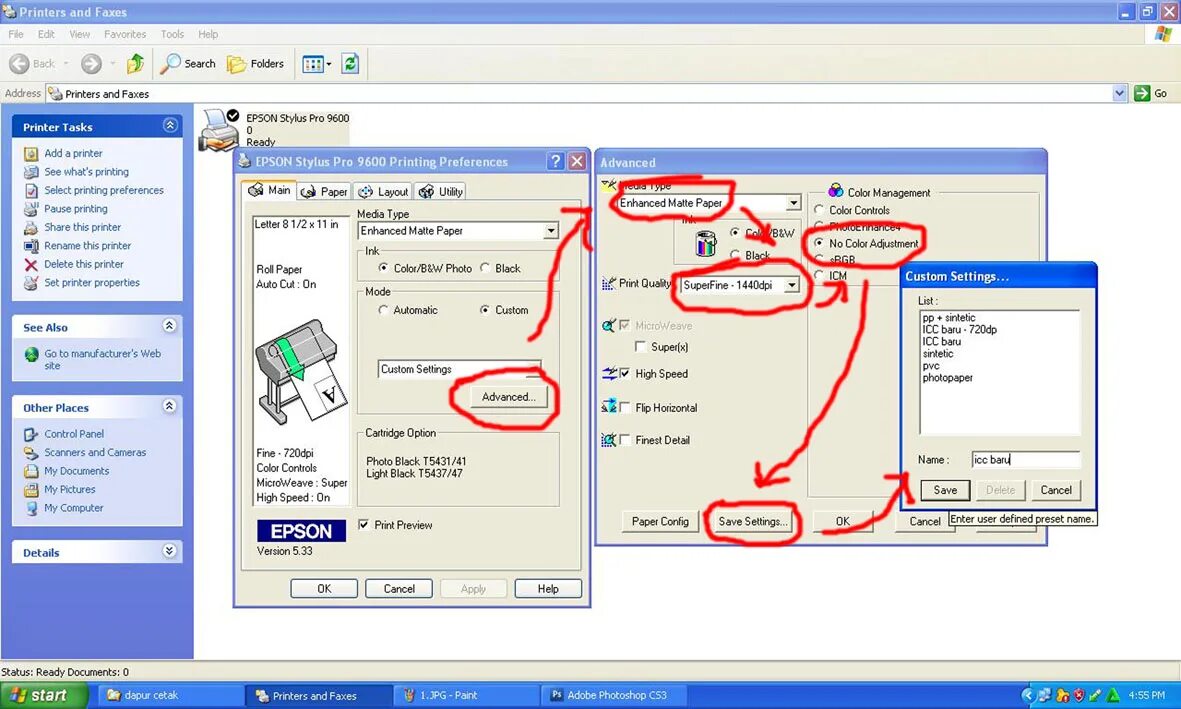Open Scanners and Cameras link

click(95, 452)
